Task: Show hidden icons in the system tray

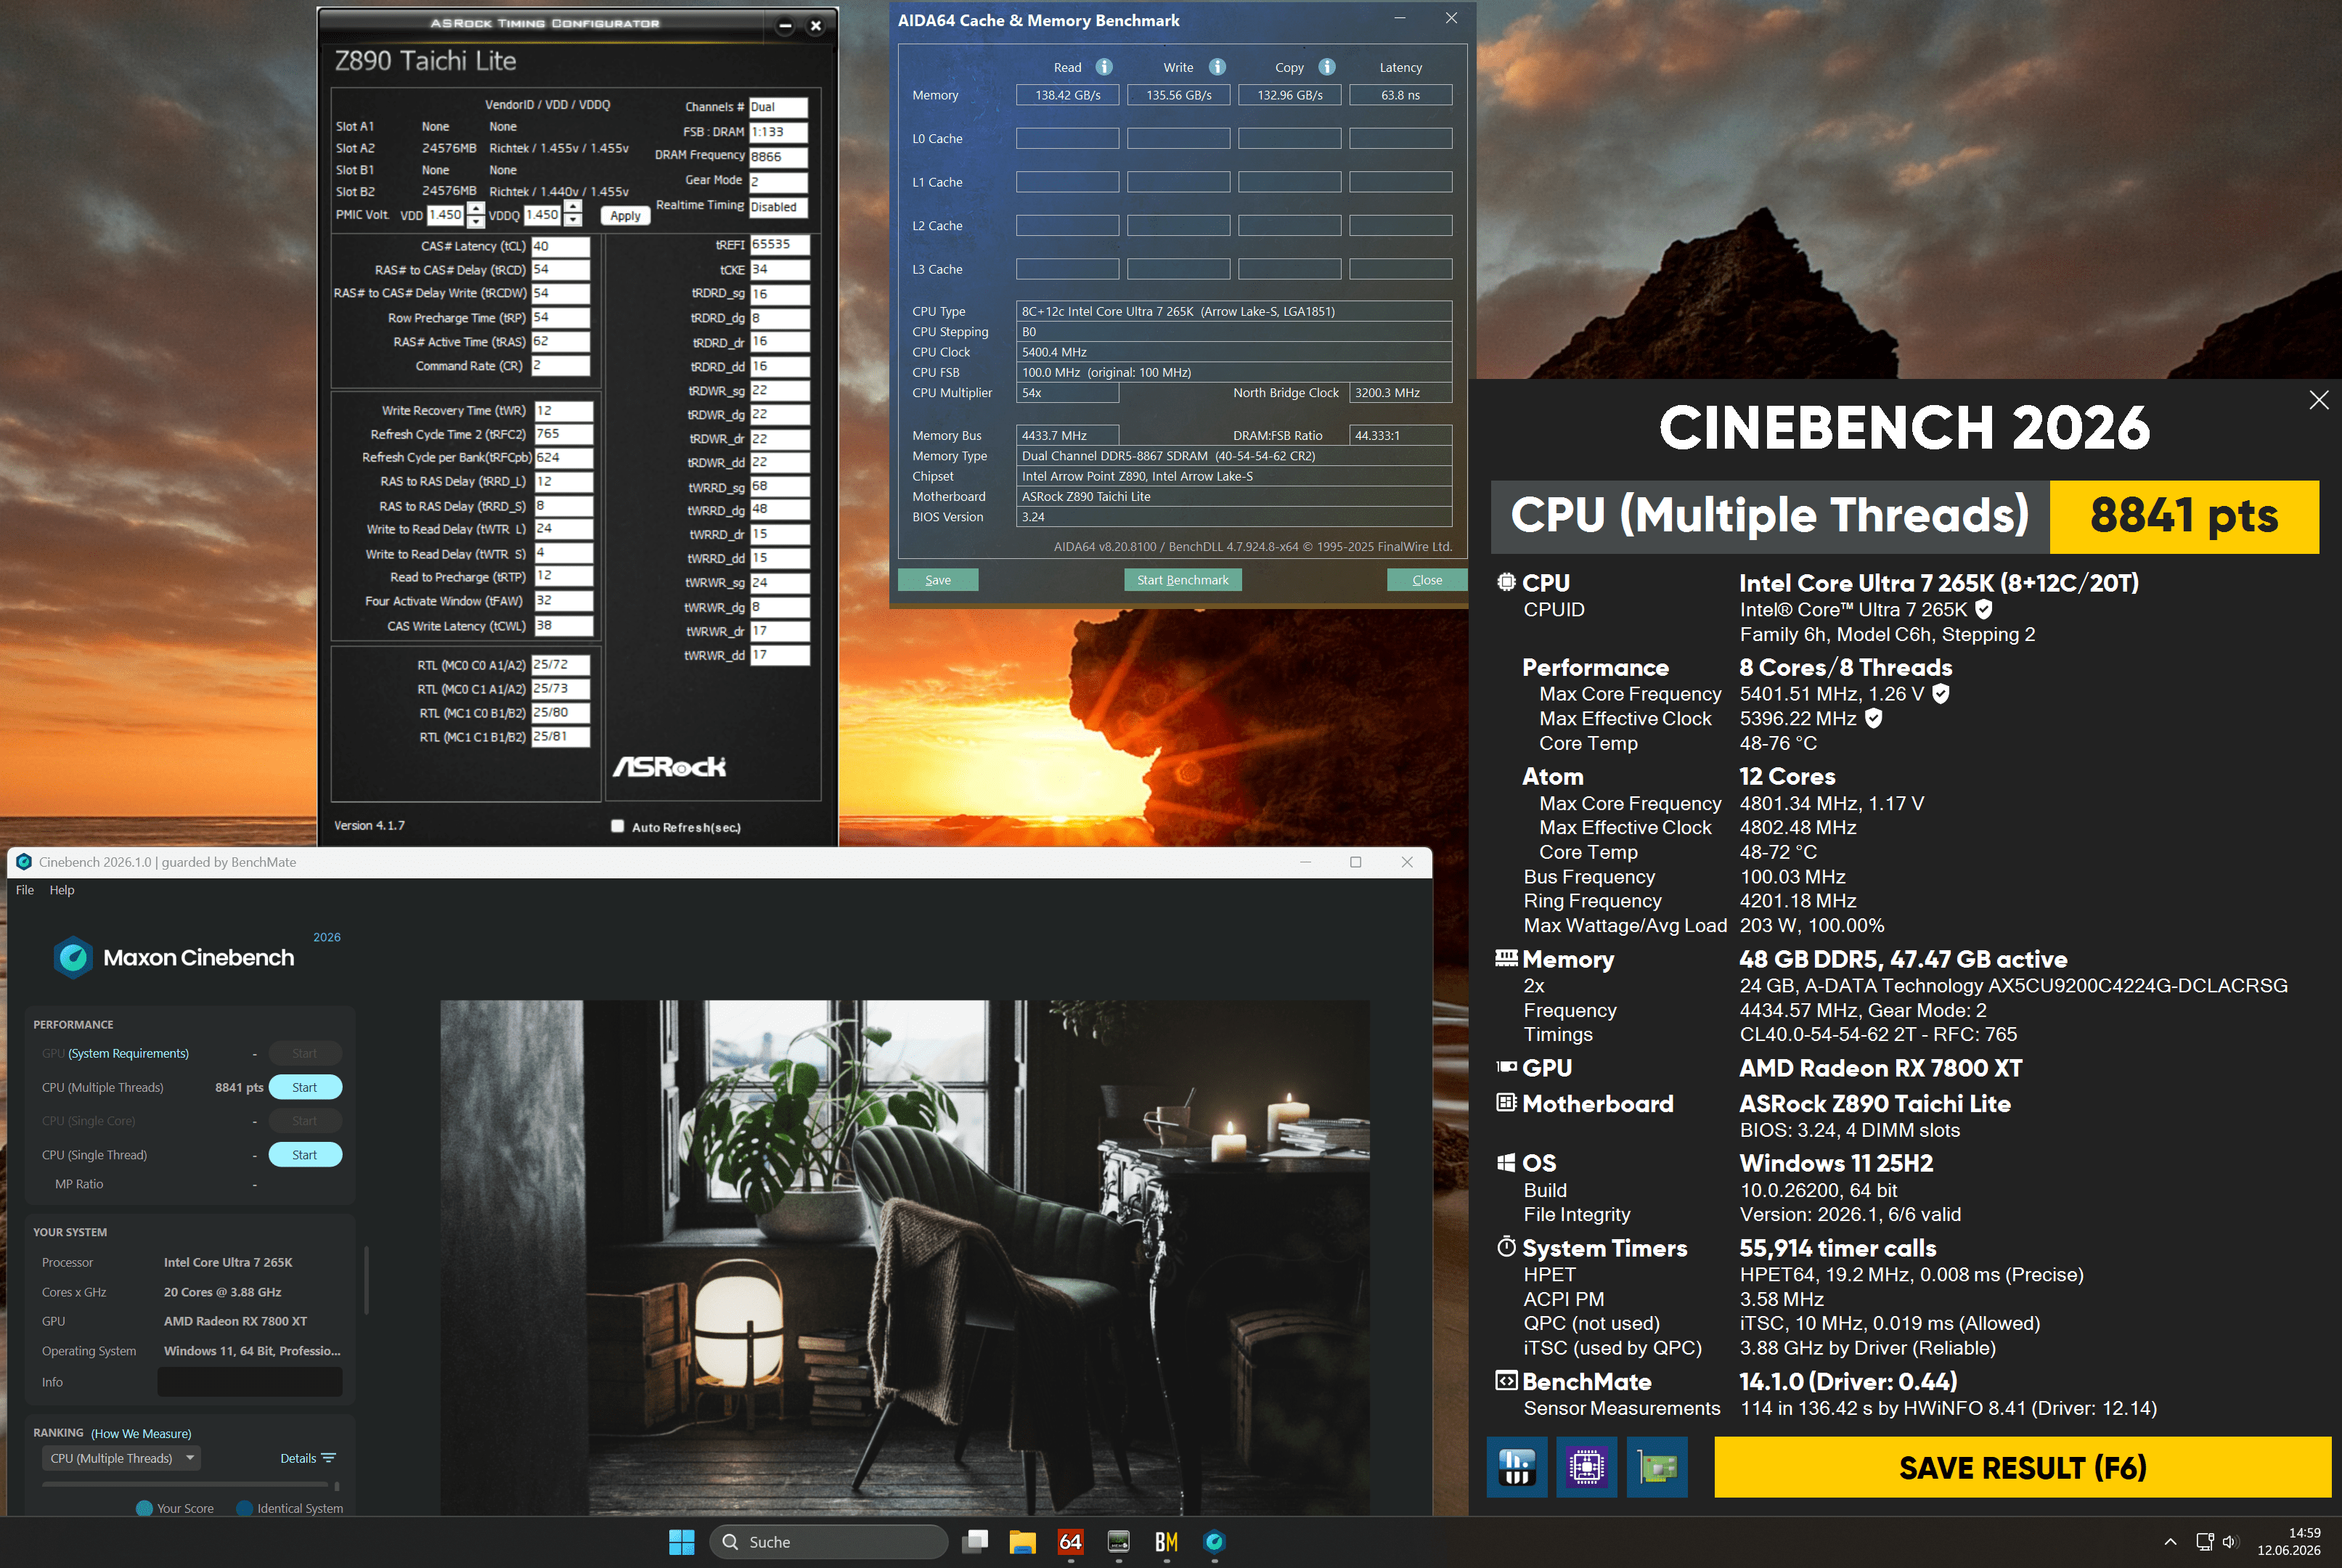Action: [x=2170, y=1542]
